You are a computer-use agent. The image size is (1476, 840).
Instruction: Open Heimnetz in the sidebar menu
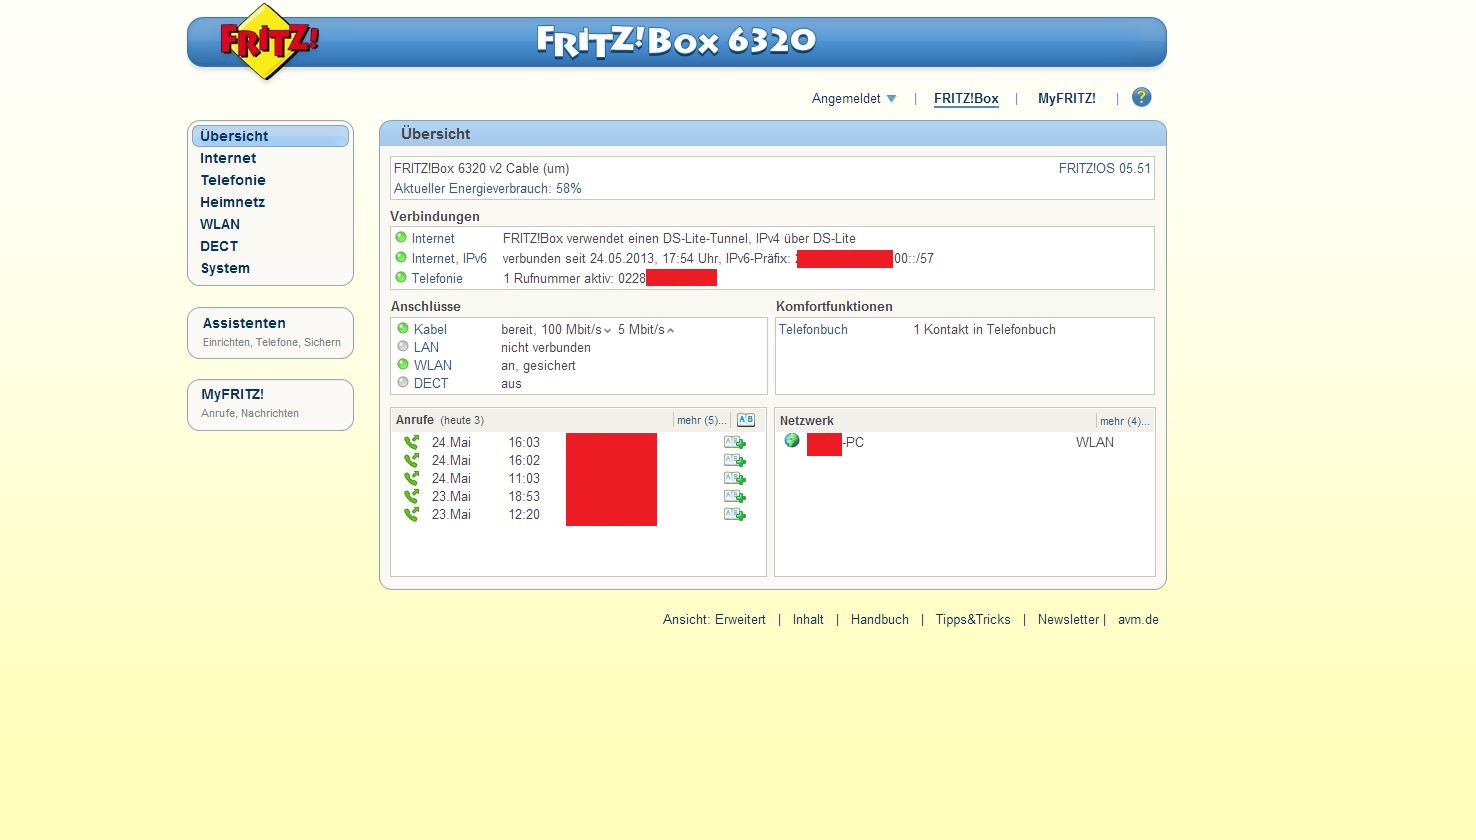click(x=232, y=202)
